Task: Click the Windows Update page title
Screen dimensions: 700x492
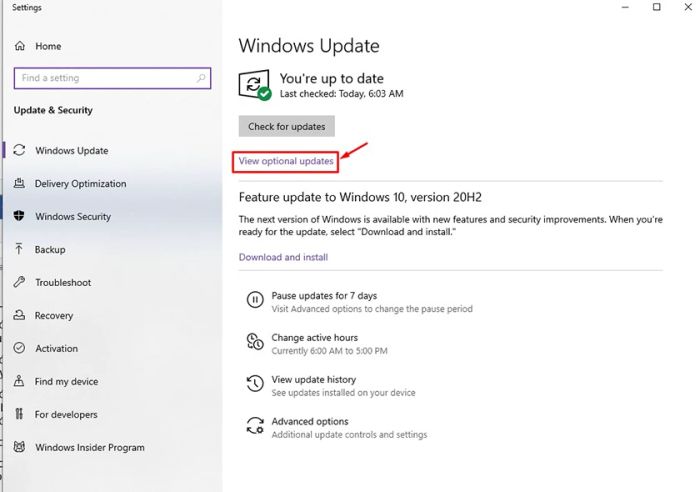Action: pos(309,46)
